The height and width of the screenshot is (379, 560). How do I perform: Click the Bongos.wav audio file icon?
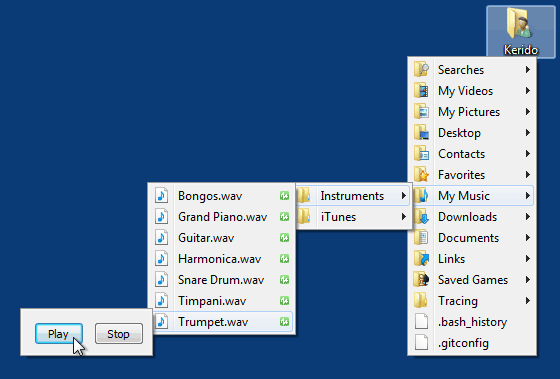pos(161,196)
